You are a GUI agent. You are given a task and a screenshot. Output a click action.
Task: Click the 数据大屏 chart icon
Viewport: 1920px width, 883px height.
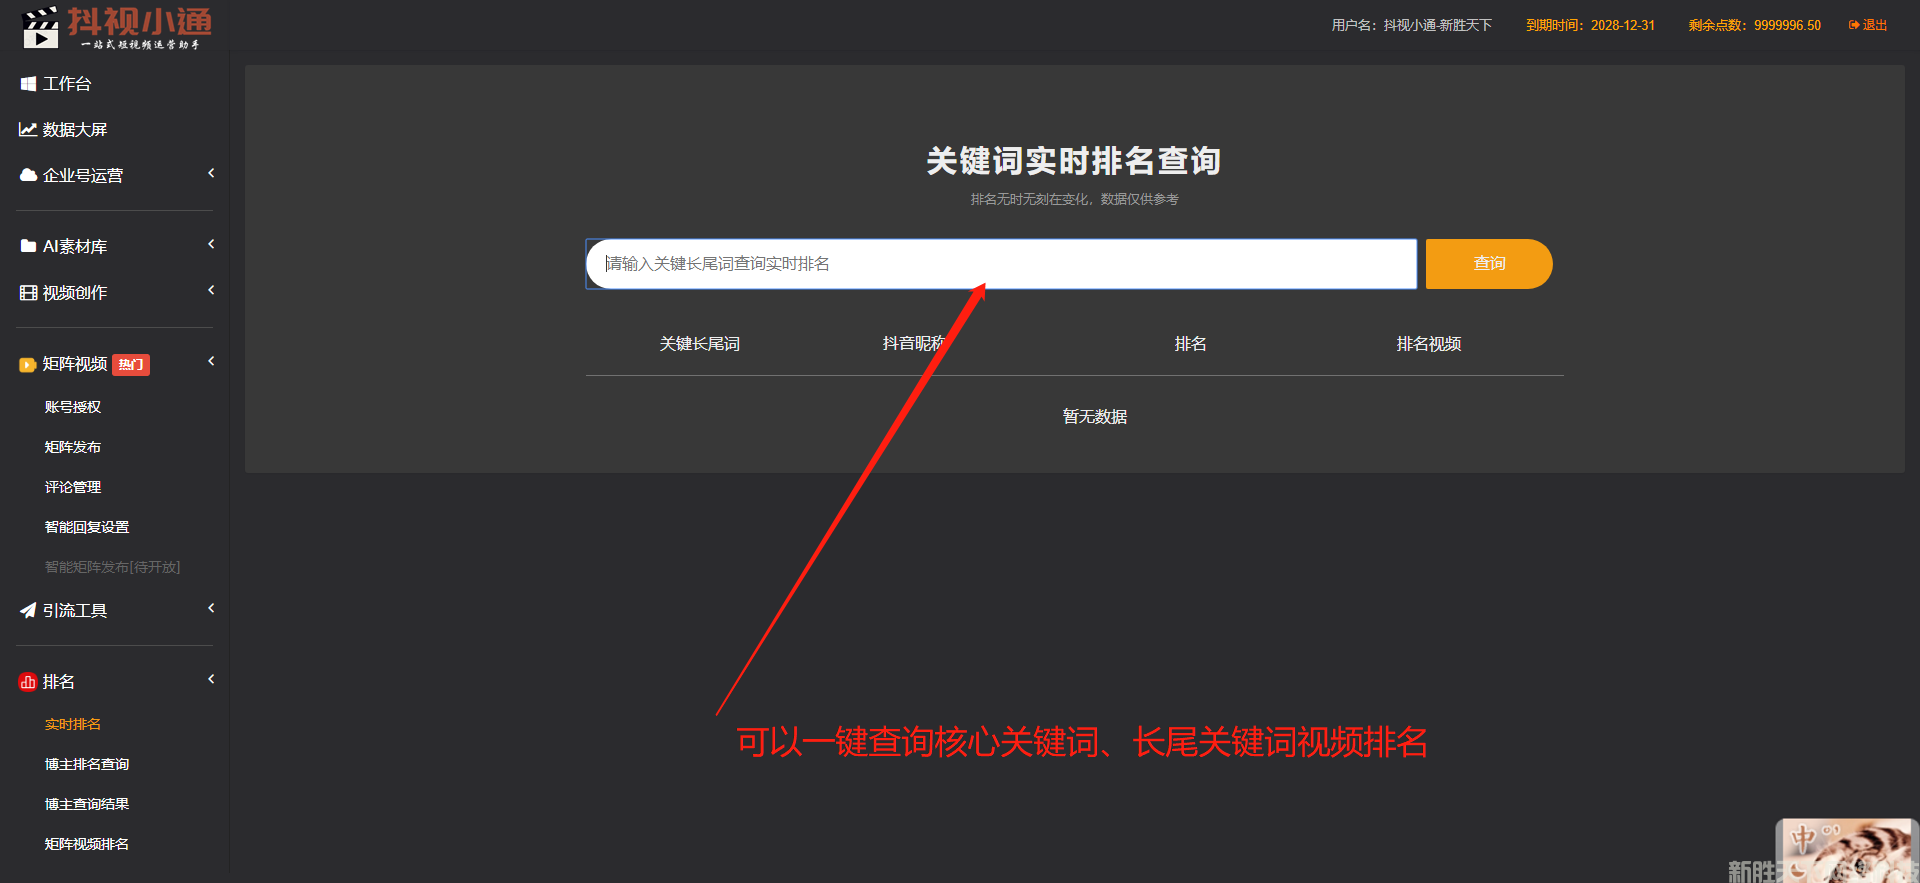point(28,130)
